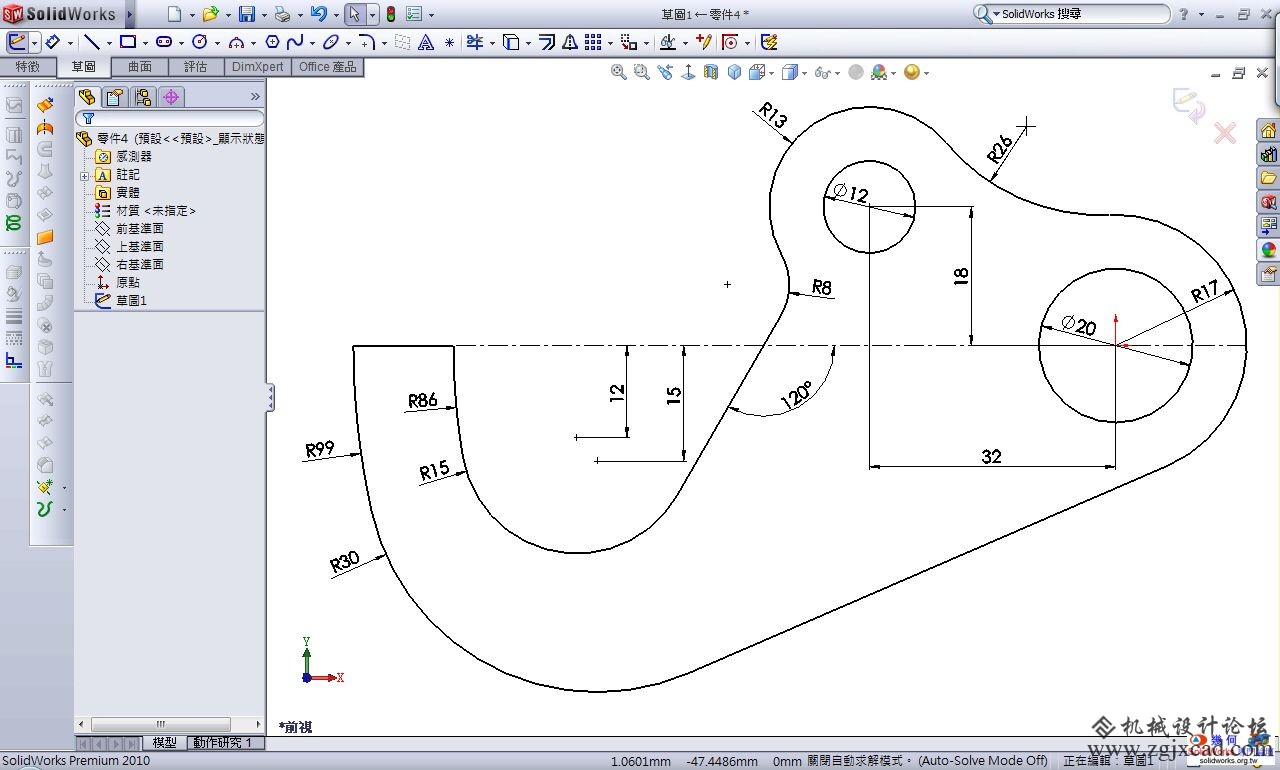The image size is (1280, 770).
Task: Open the ConfigurationManager tab icon
Action: tap(143, 97)
